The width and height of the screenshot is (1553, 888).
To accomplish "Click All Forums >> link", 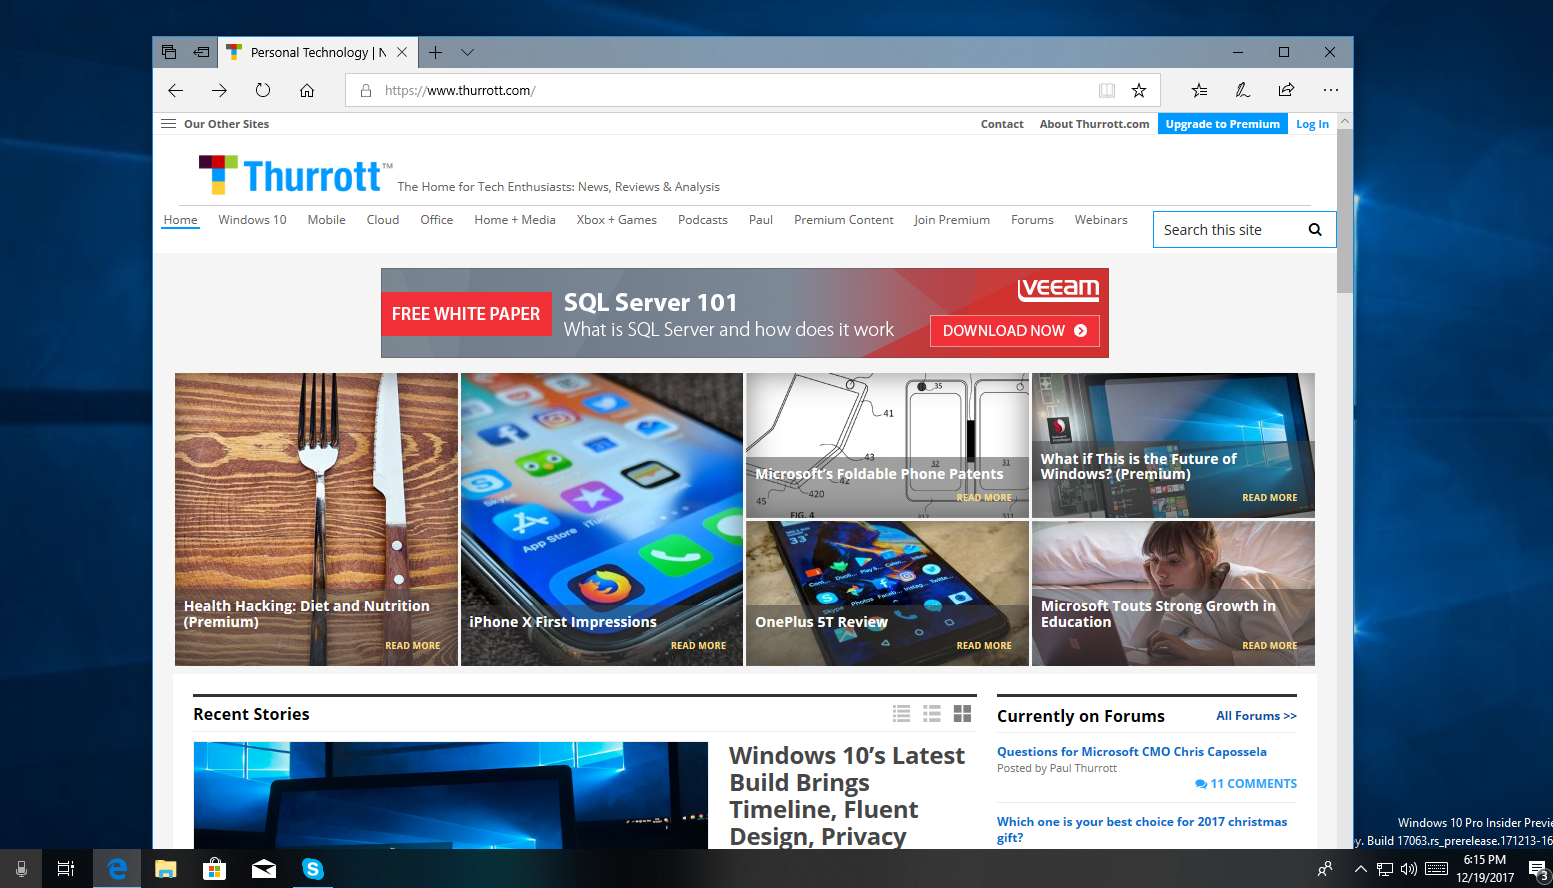I will [1256, 716].
